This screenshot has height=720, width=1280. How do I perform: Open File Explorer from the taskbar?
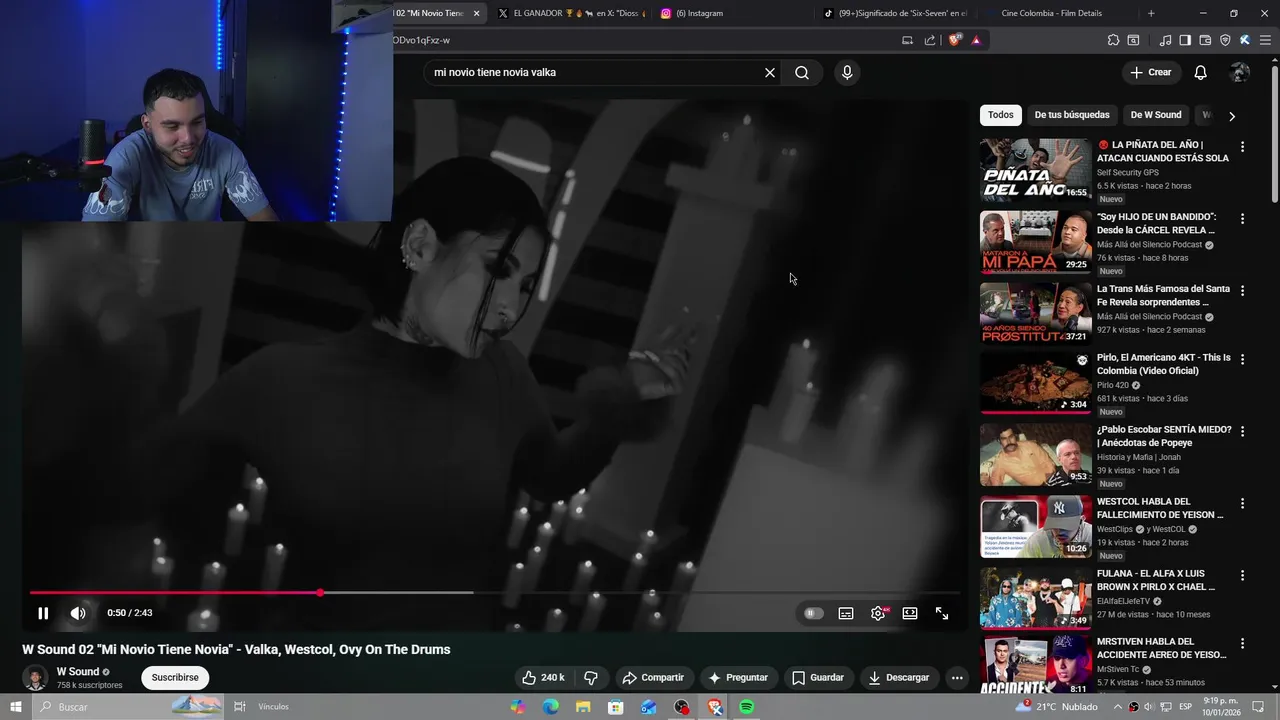(x=583, y=707)
